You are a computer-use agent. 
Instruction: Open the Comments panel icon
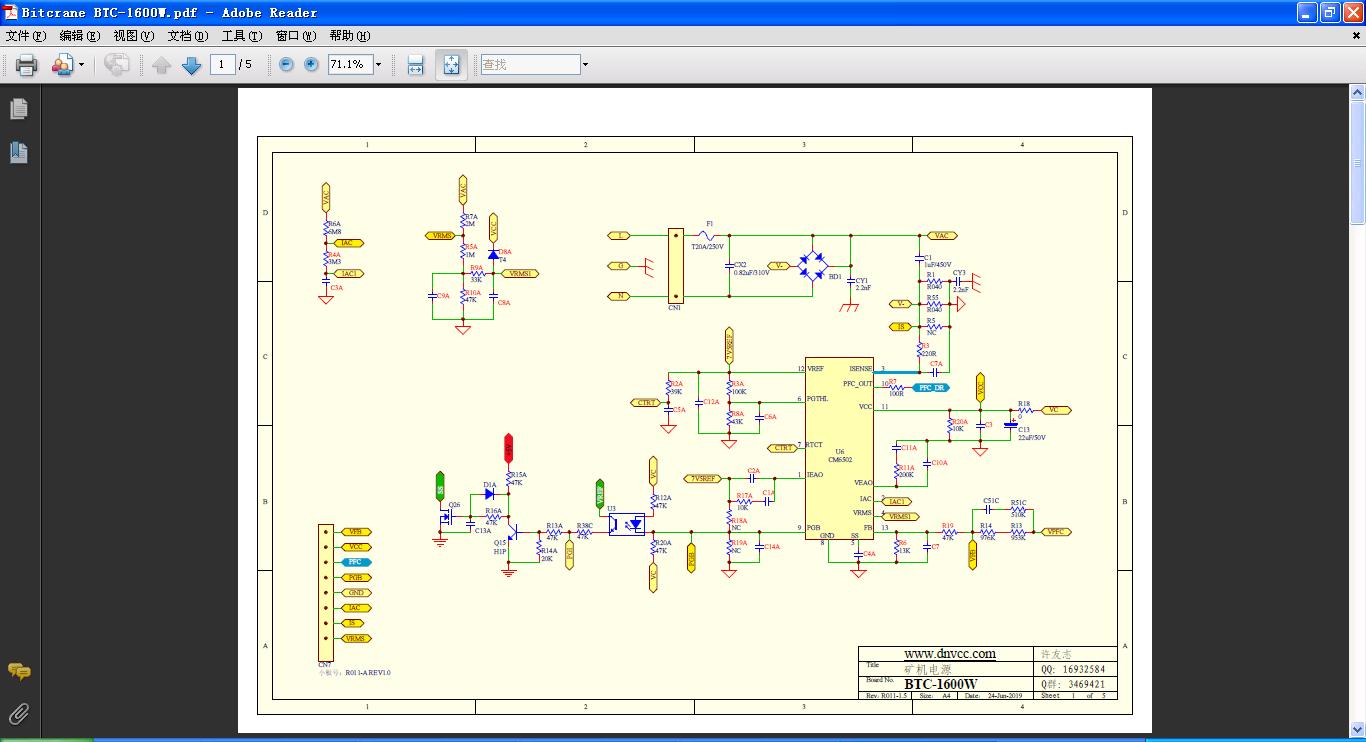tap(18, 671)
